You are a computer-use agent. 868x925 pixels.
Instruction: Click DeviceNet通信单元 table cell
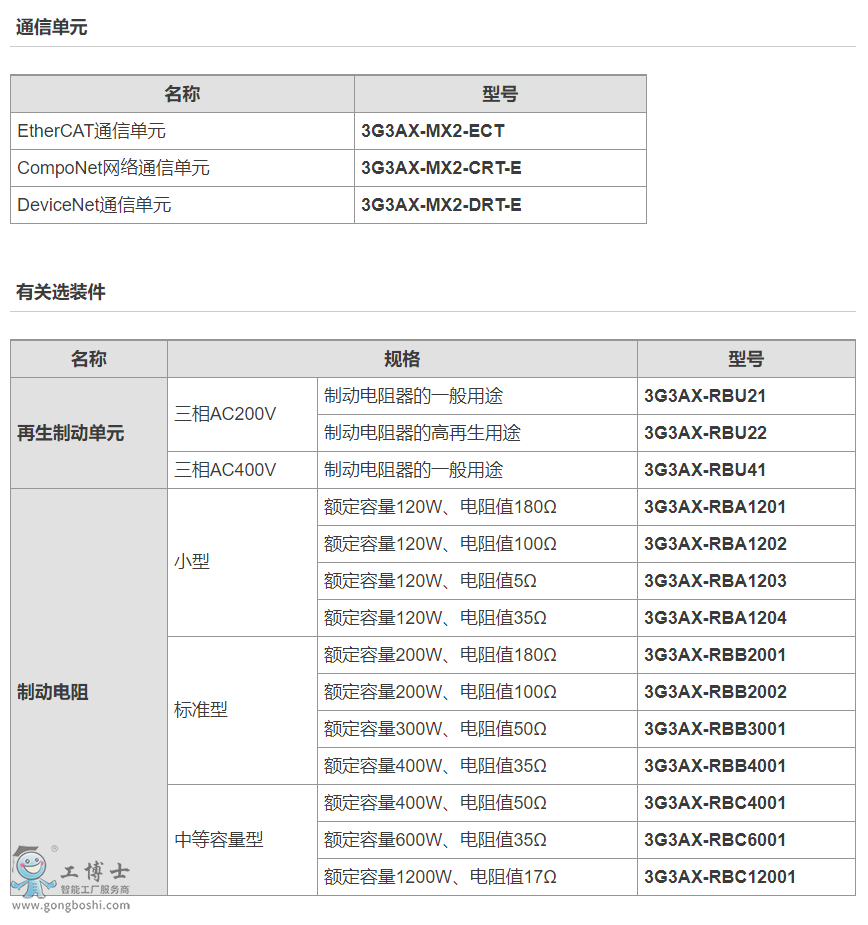95,205
